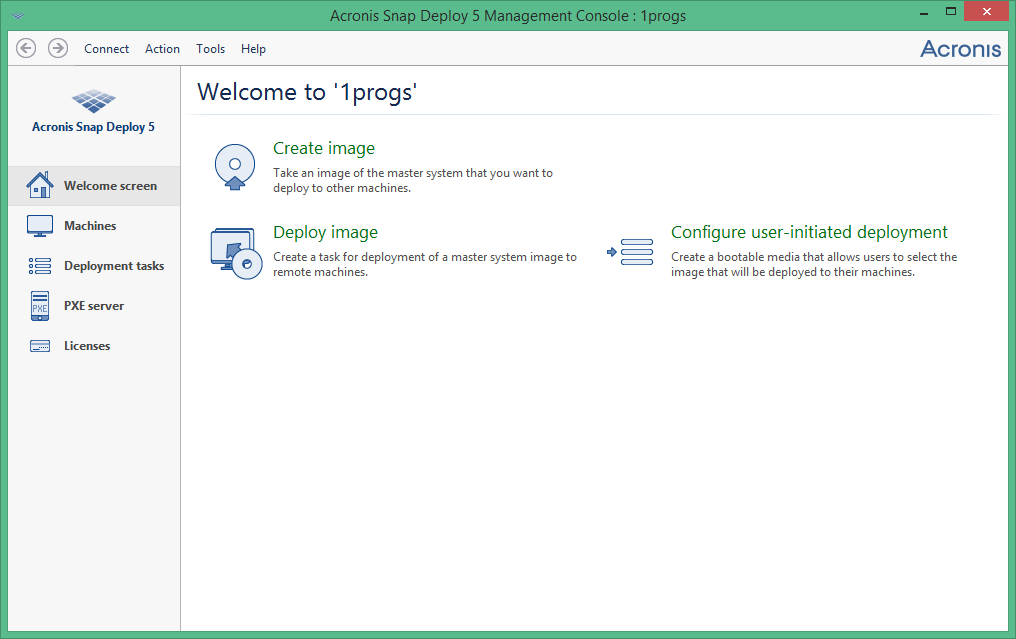1016x639 pixels.
Task: Click the Licenses card icon
Action: coord(40,346)
